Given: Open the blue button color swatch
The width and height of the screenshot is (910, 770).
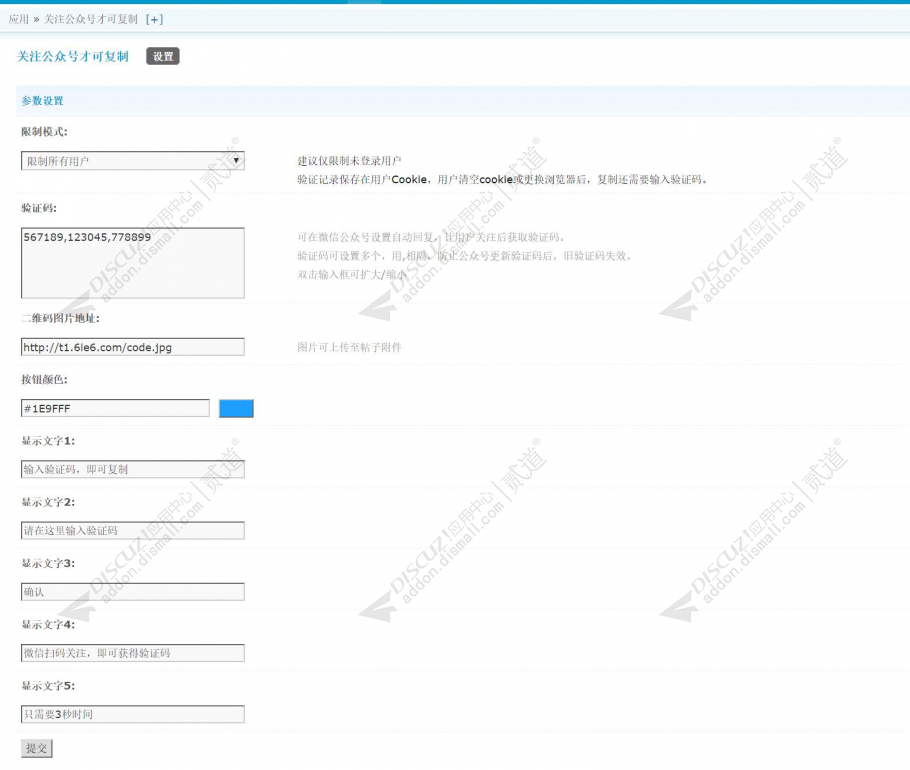Looking at the screenshot, I should point(236,409).
